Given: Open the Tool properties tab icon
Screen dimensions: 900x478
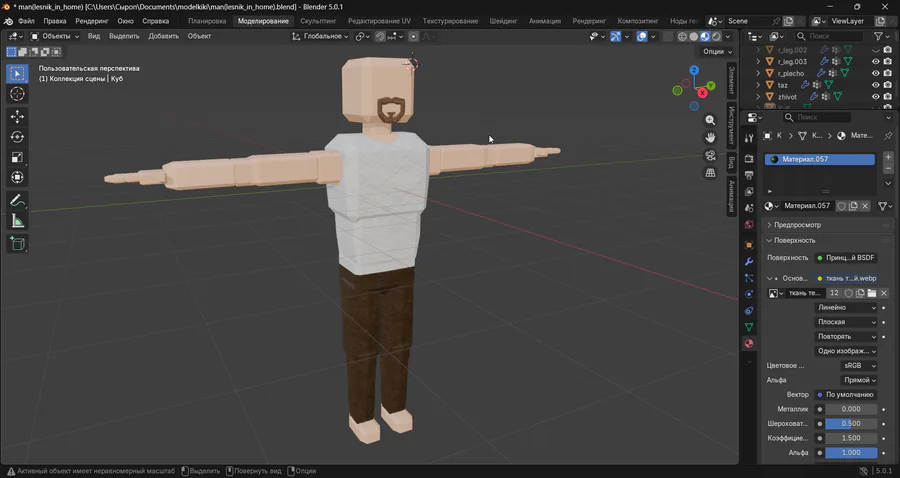Looking at the screenshot, I should click(749, 138).
